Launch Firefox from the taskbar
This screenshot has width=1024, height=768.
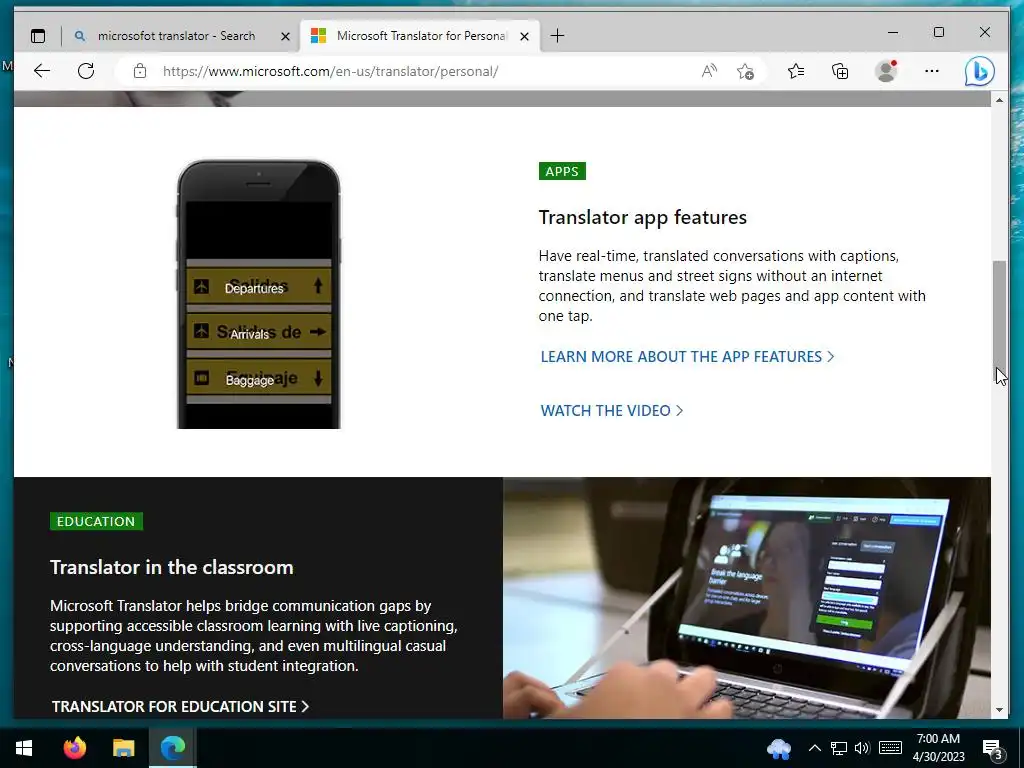(x=74, y=748)
